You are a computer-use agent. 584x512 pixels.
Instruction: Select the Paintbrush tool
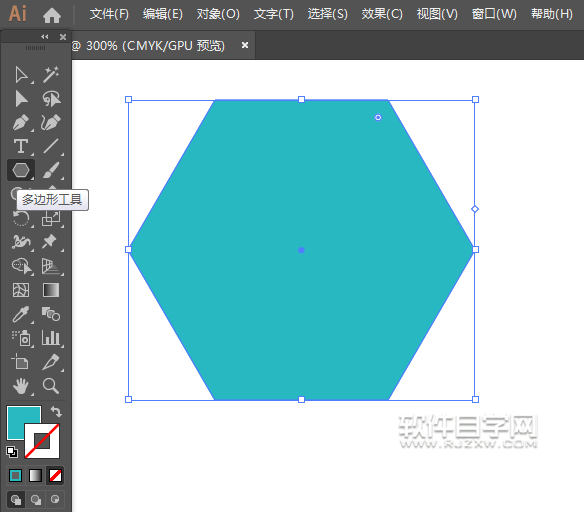coord(51,170)
